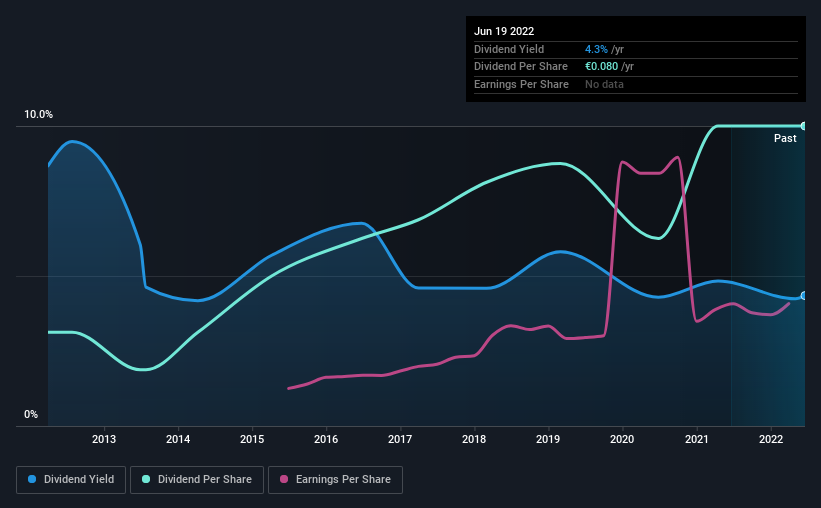Select the 2019 x-axis label
Screen dimensions: 821x508
coord(548,439)
